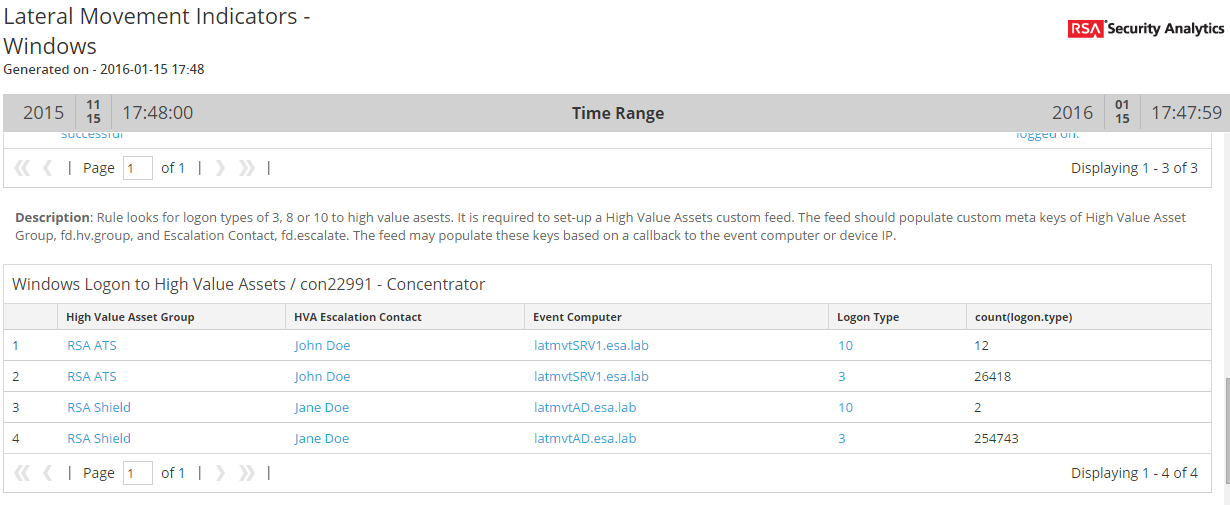Open Jane Doe link in row 3

pos(322,408)
